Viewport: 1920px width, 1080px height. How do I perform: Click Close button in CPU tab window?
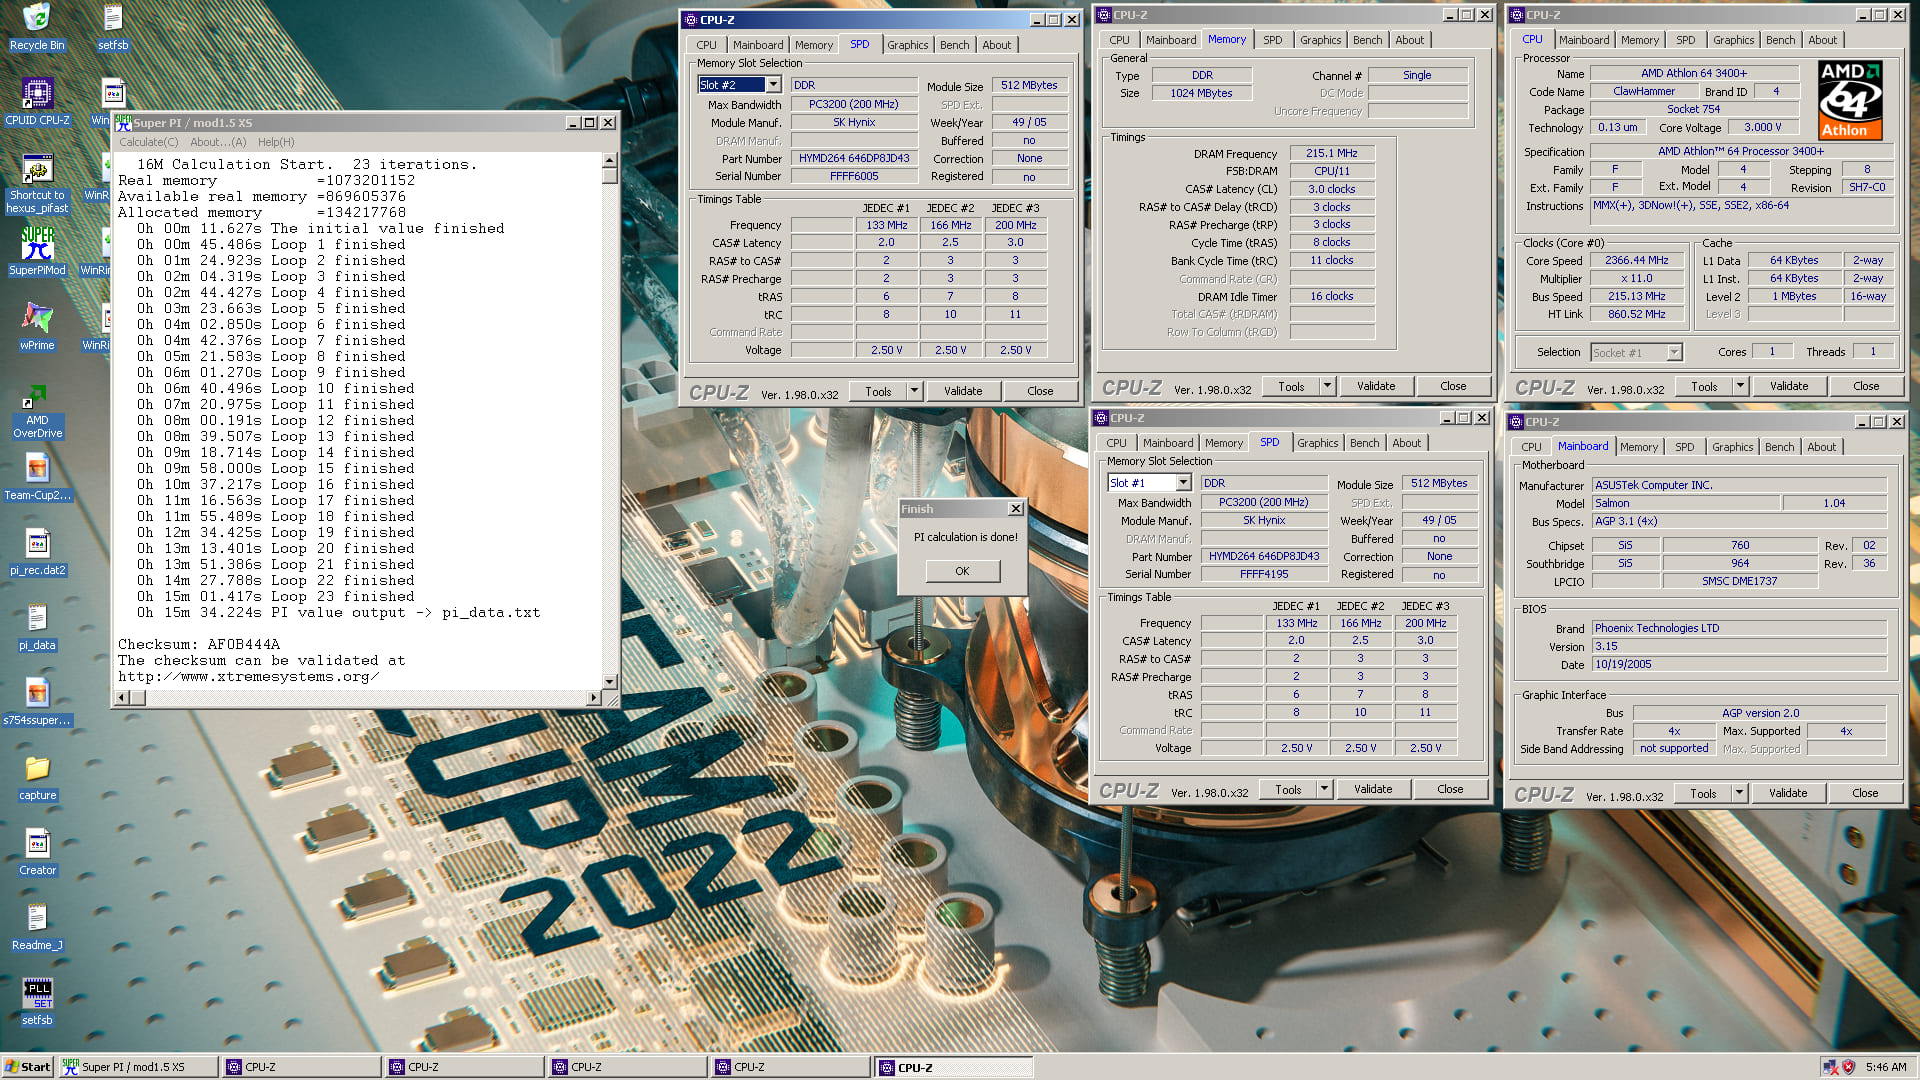(1866, 386)
